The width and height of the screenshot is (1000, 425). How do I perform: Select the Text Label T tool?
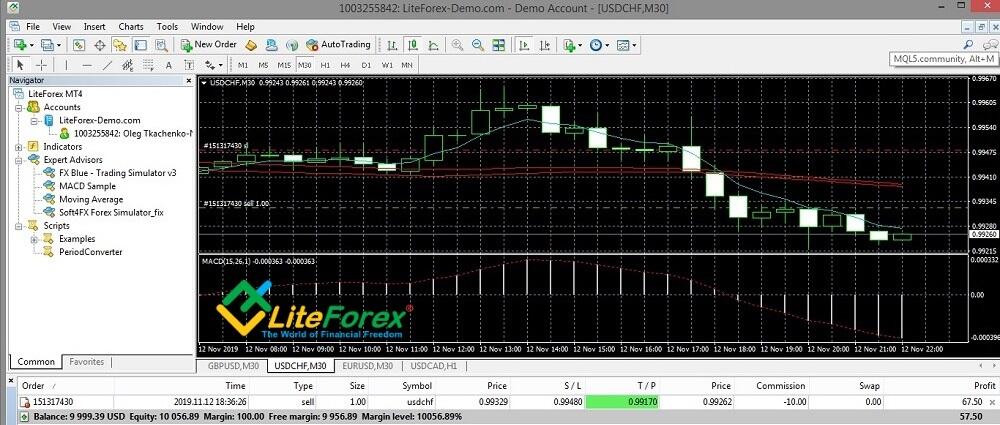point(189,64)
